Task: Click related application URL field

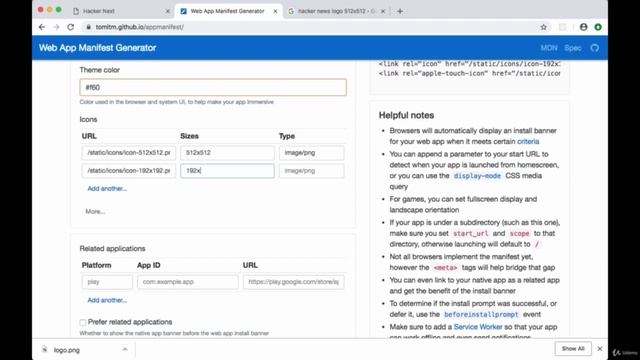Action: (x=293, y=282)
